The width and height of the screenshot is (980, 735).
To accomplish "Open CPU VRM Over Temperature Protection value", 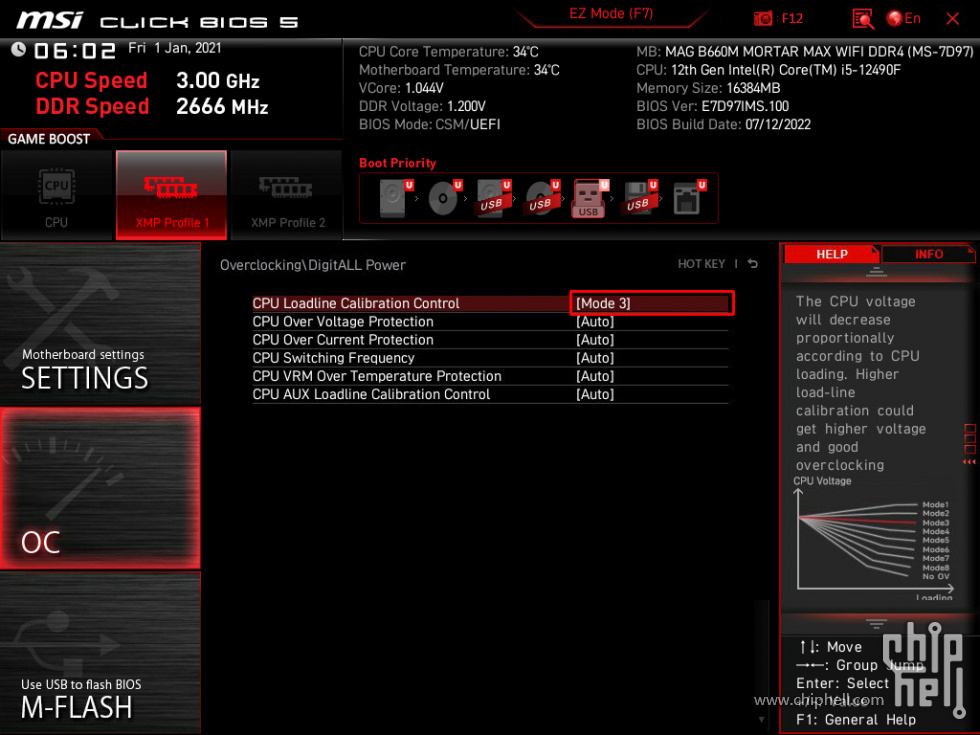I will coord(595,376).
